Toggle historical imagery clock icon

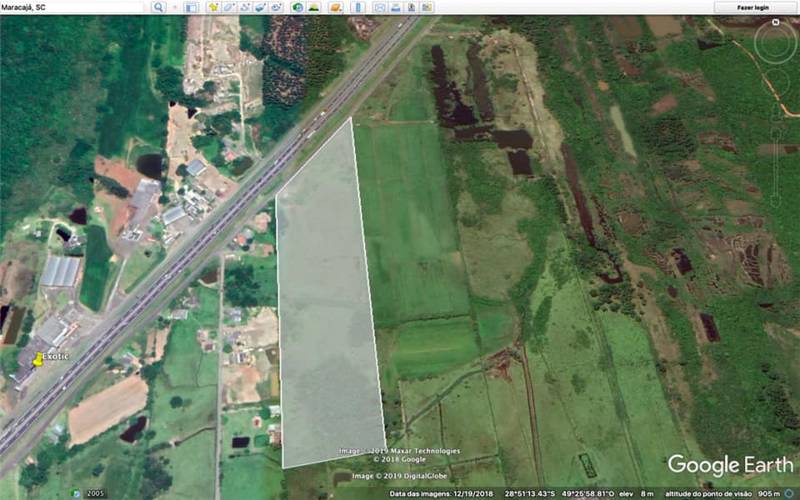tap(298, 7)
